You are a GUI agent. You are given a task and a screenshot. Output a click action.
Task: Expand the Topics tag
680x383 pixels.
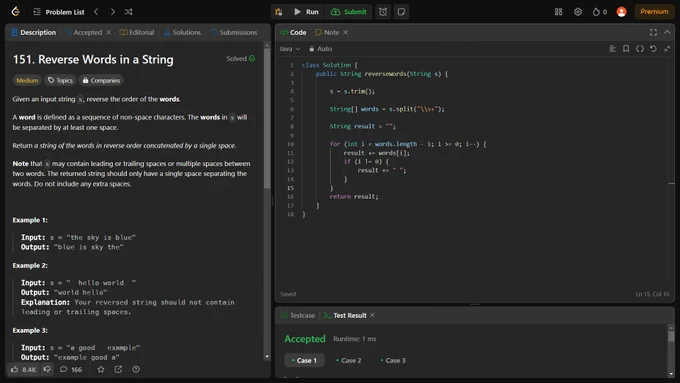tap(60, 80)
